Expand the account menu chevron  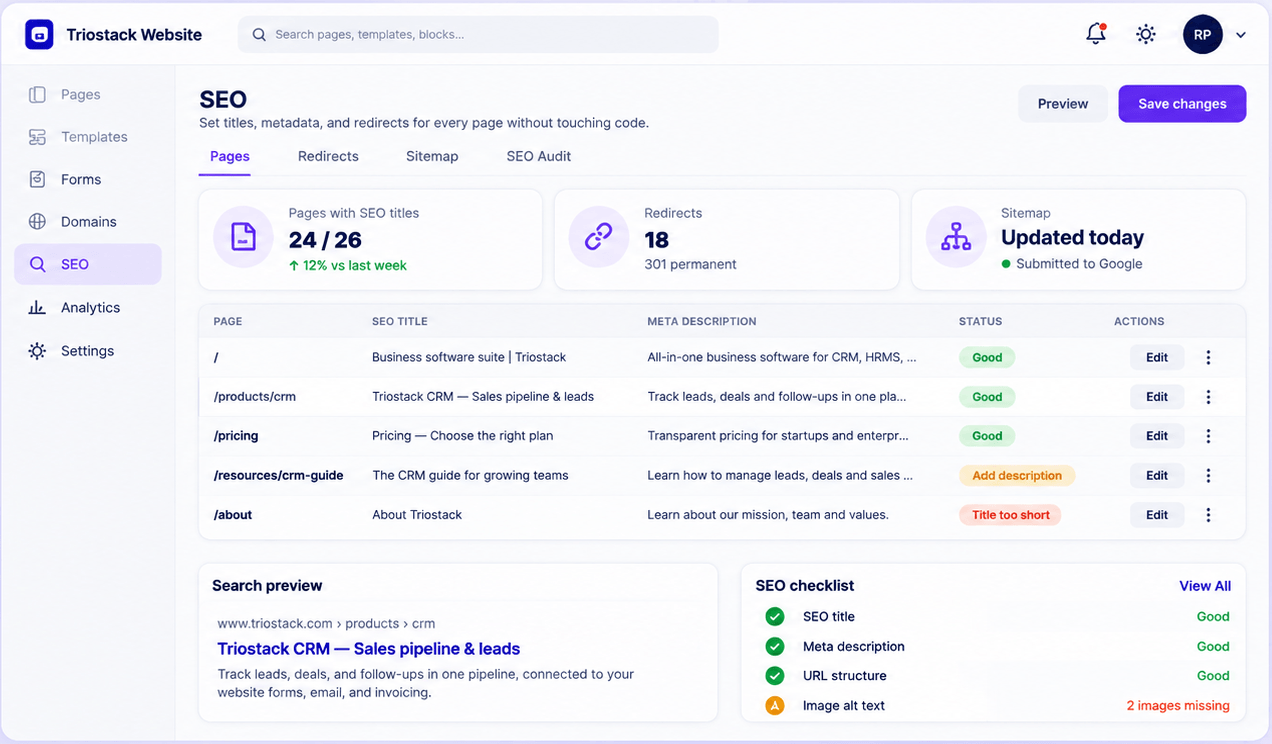(x=1241, y=35)
